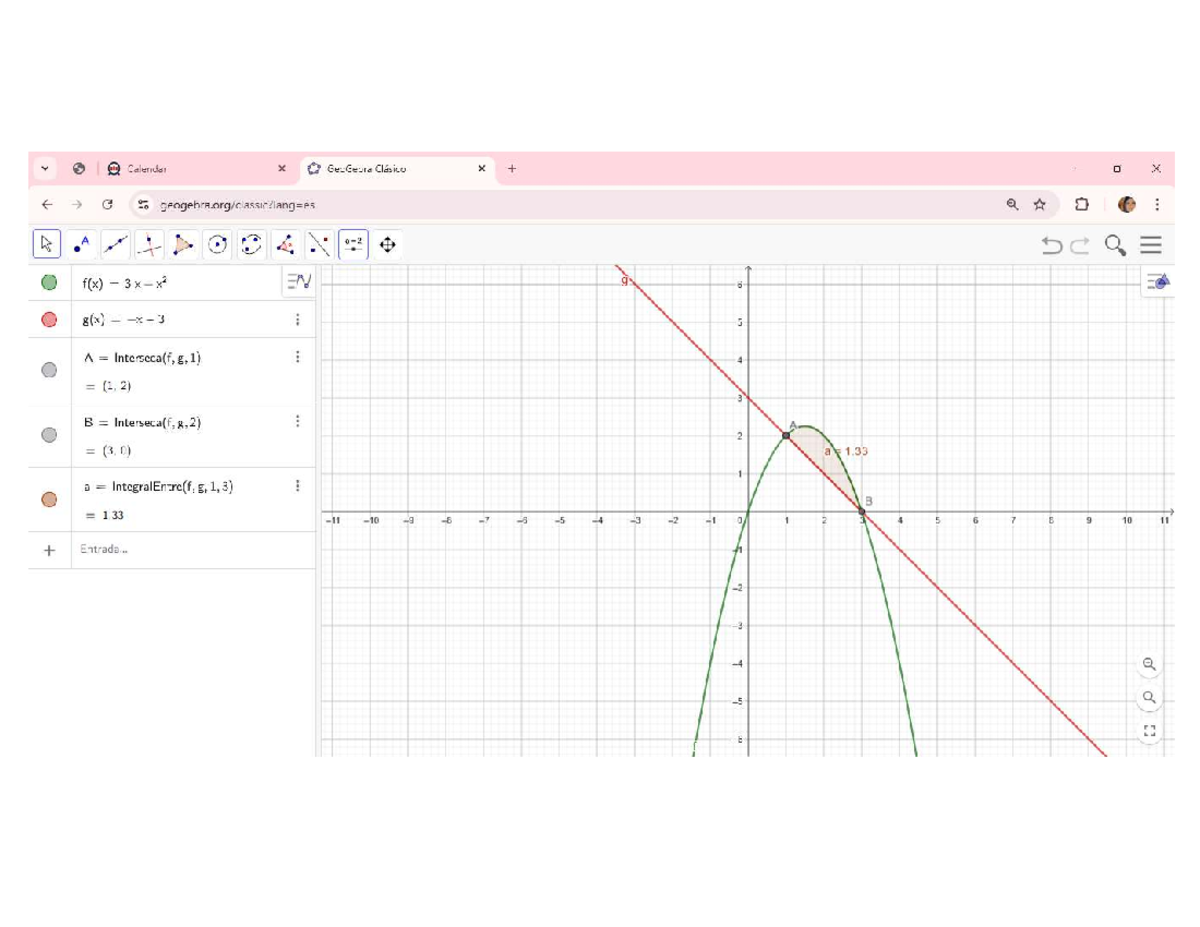This screenshot has width=1200, height=927.
Task: Open the three-dot menu of IntegralEntre
Action: 297,485
